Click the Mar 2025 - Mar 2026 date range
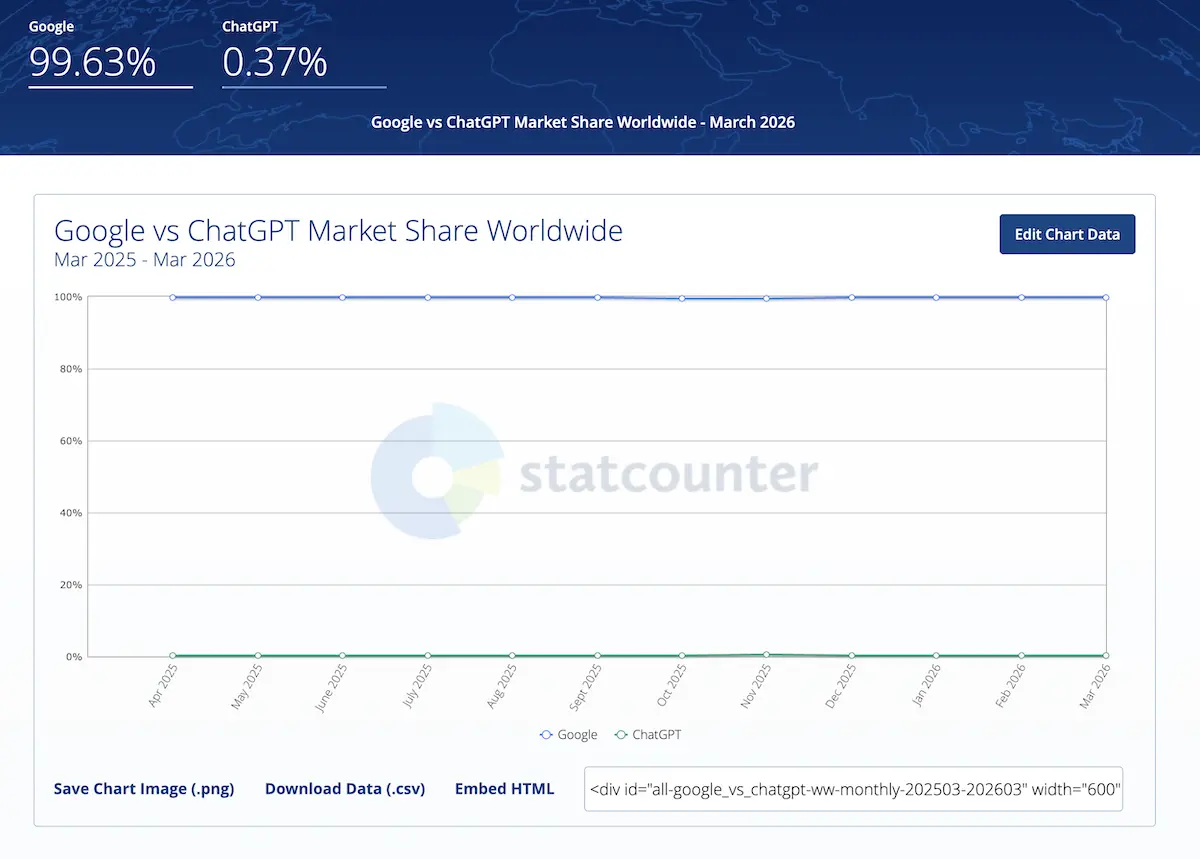Viewport: 1200px width, 859px height. point(144,260)
